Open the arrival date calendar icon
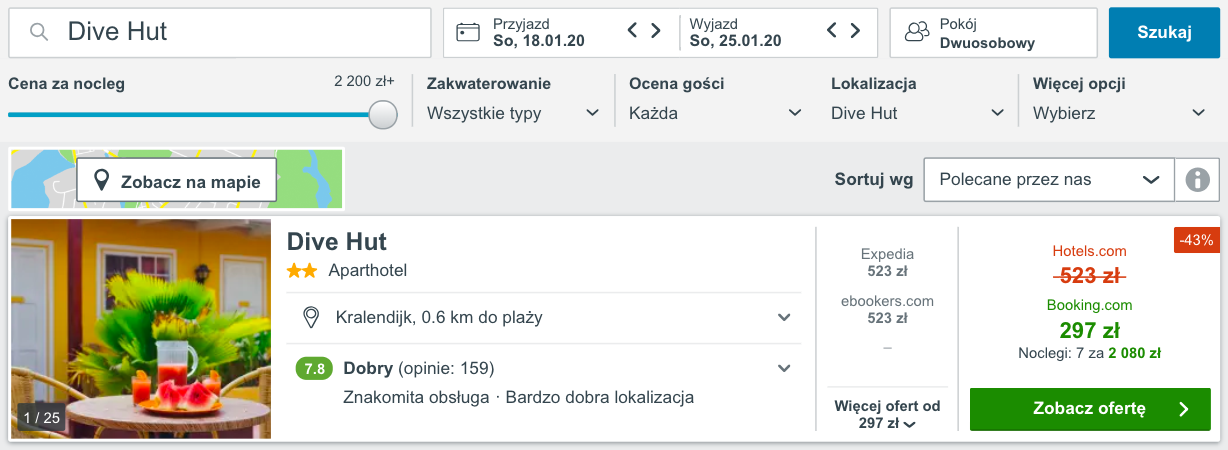 (468, 32)
